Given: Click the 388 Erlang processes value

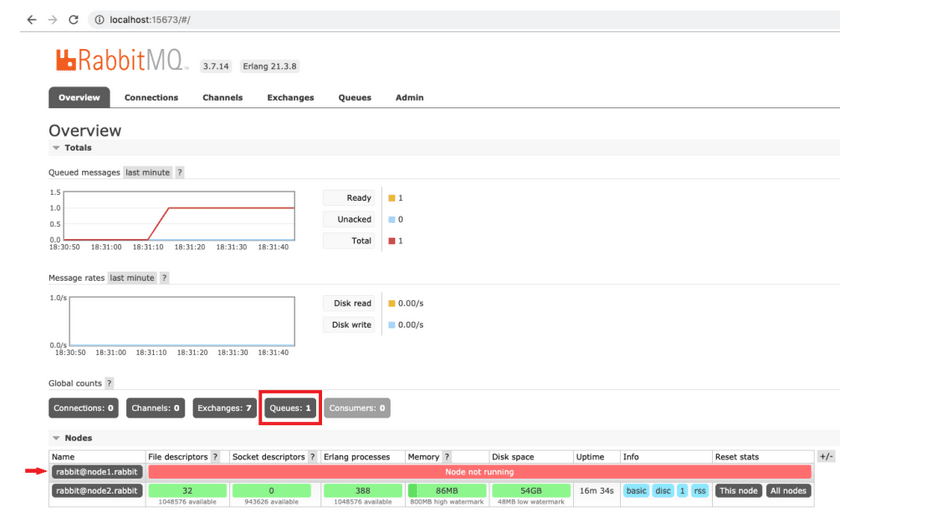Looking at the screenshot, I should 362,491.
